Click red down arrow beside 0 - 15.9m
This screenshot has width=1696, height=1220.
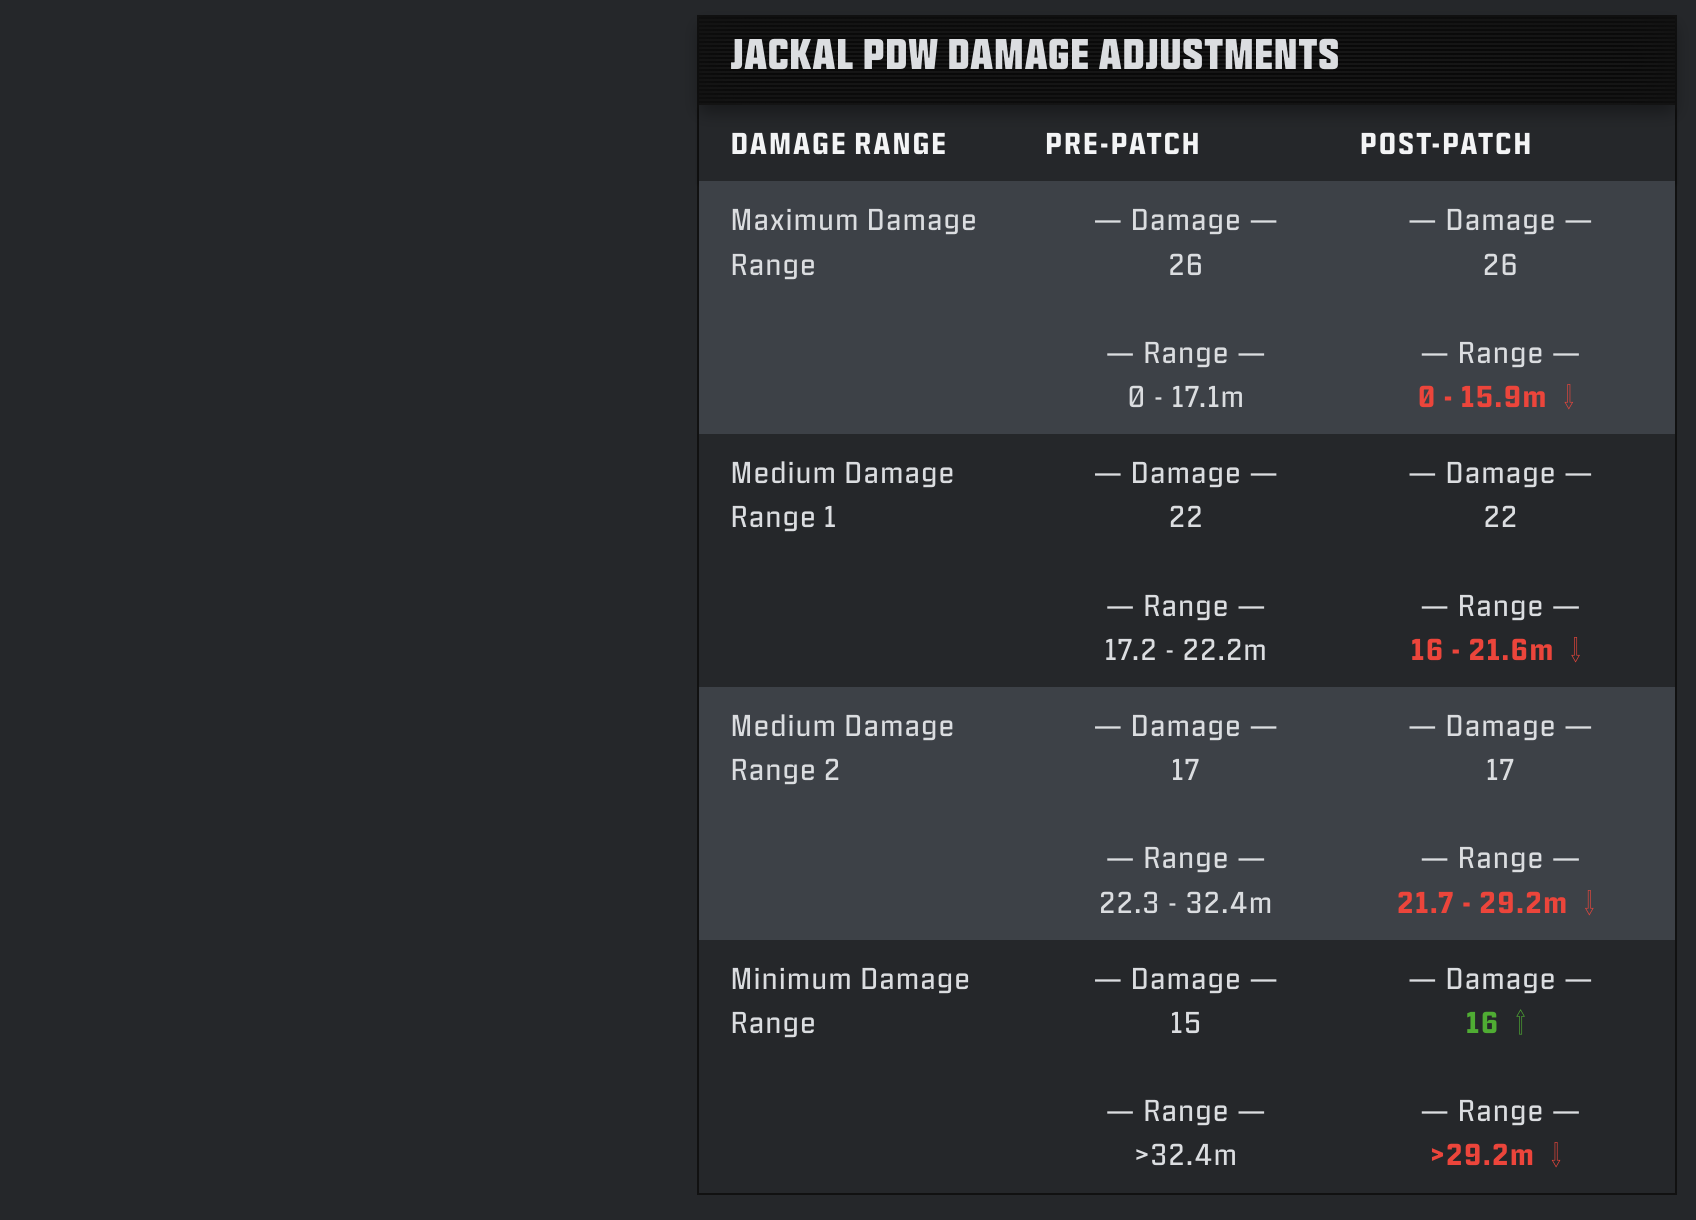1569,397
